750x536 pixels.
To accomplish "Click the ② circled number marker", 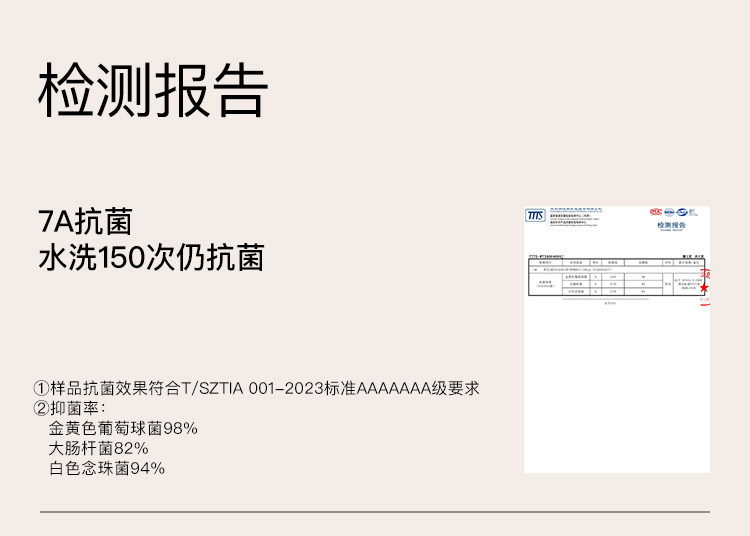I will (x=41, y=408).
